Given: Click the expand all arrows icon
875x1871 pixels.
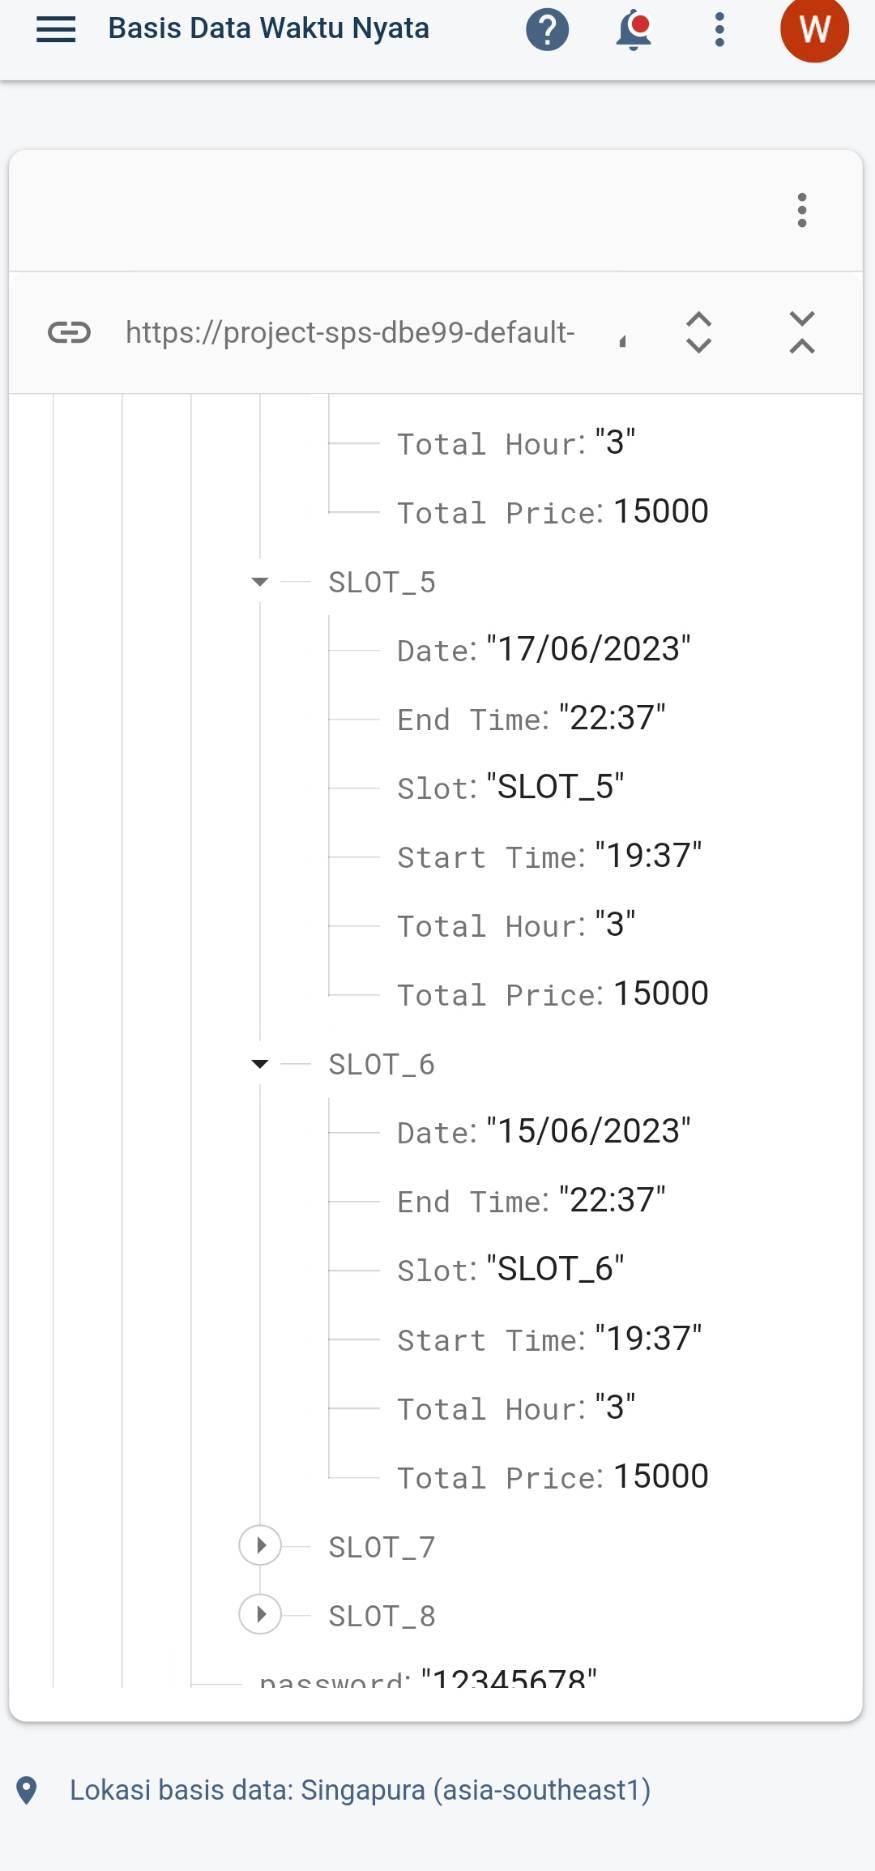Looking at the screenshot, I should (x=699, y=332).
